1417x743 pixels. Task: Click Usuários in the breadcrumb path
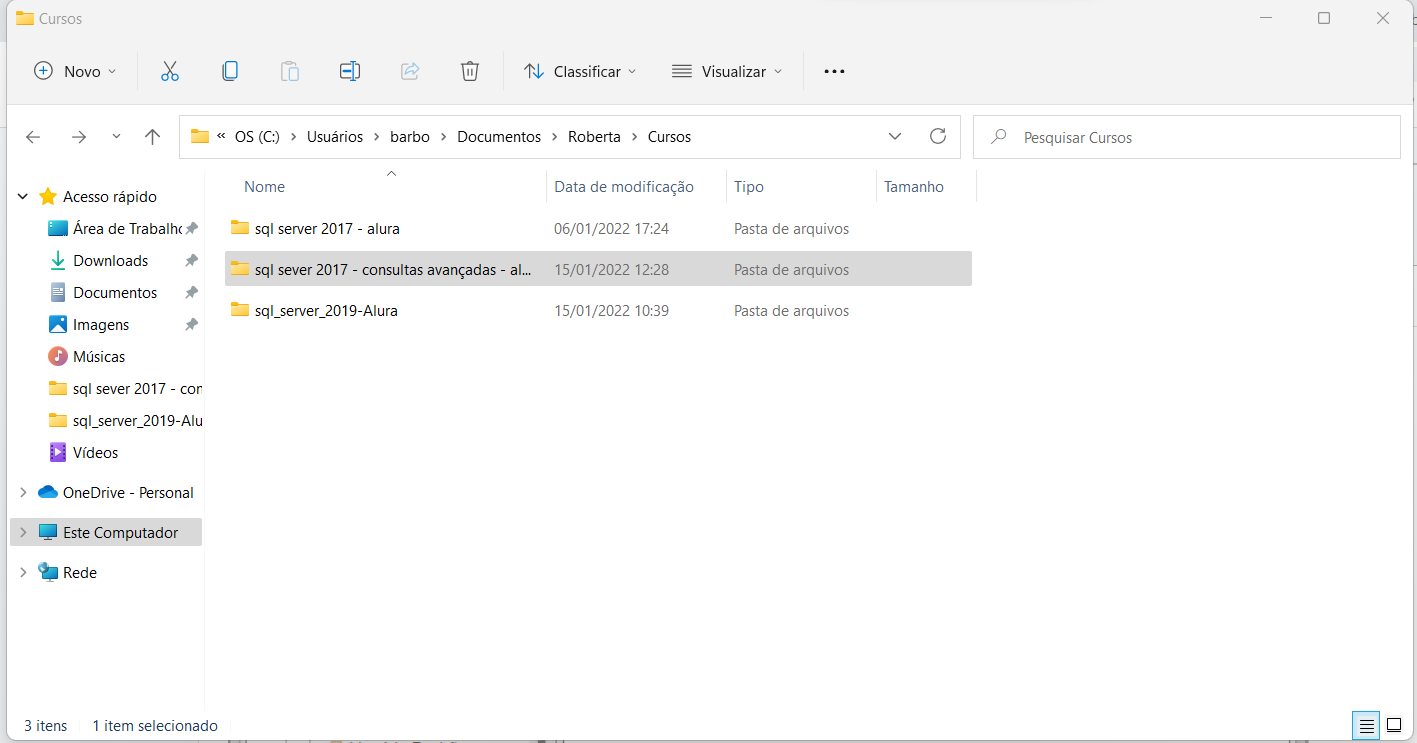click(x=335, y=137)
